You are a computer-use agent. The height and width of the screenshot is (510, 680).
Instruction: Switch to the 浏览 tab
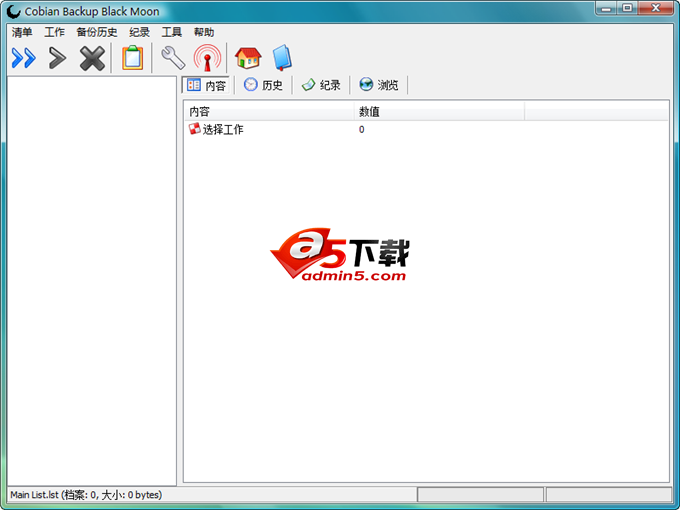tap(379, 85)
